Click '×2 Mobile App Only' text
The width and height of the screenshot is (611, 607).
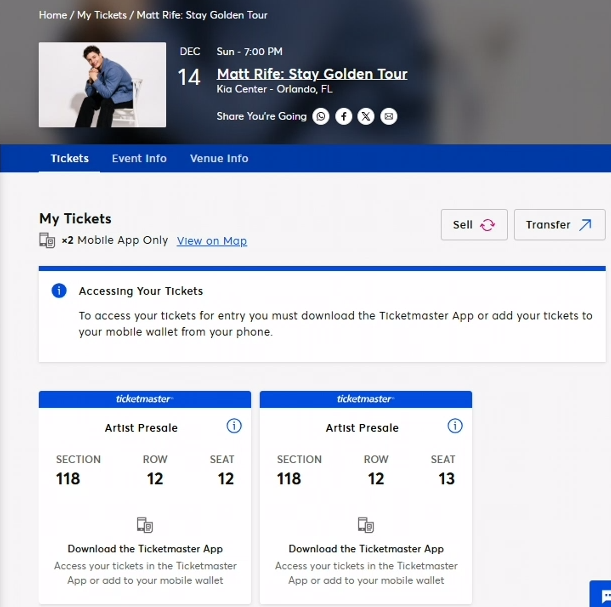[115, 240]
